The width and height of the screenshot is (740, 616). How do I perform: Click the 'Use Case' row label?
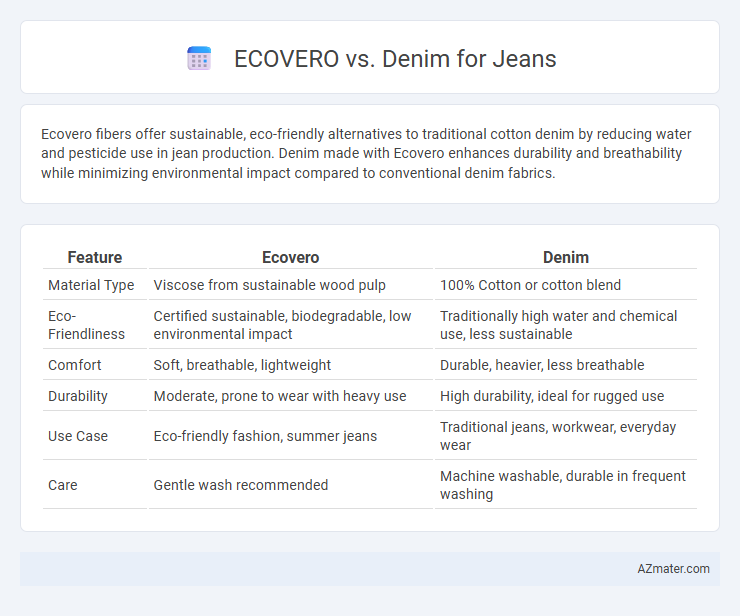coord(78,436)
